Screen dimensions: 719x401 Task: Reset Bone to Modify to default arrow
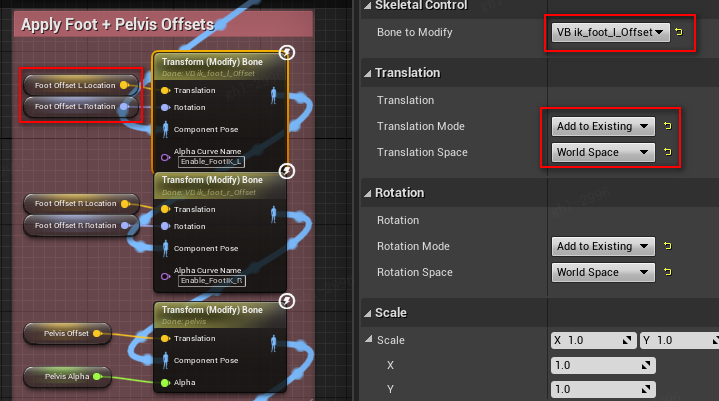pyautogui.click(x=679, y=33)
